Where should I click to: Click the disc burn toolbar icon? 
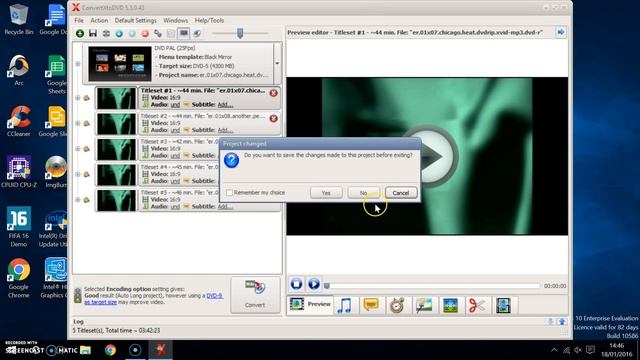click(197, 33)
